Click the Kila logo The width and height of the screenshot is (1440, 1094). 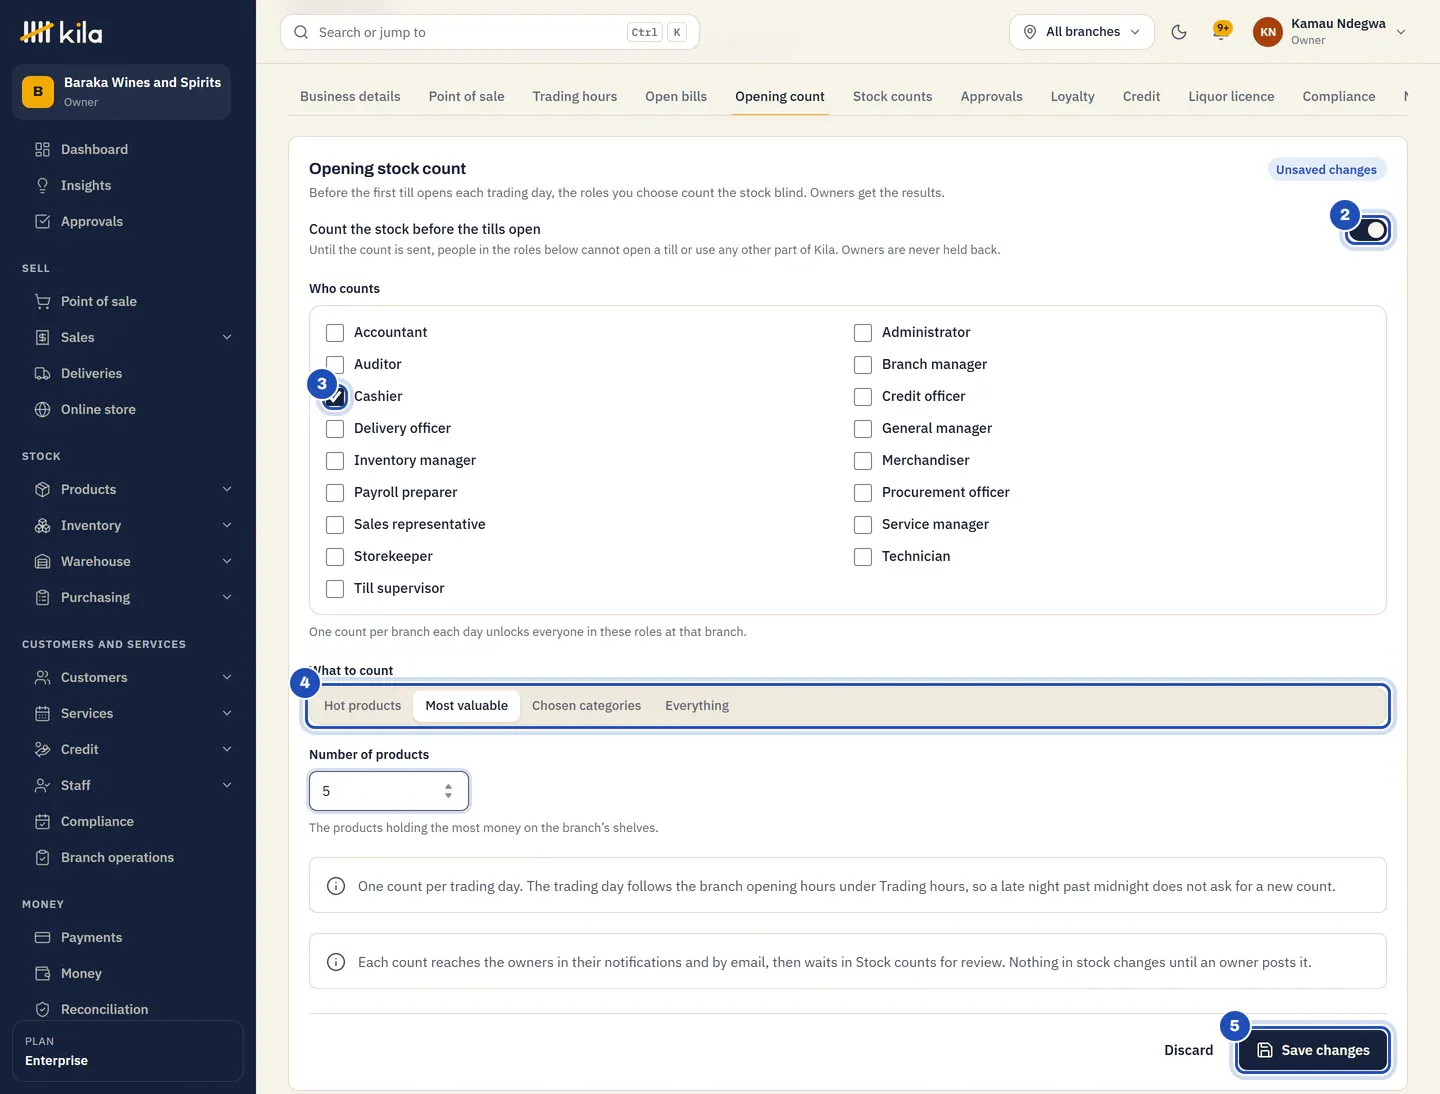[62, 32]
